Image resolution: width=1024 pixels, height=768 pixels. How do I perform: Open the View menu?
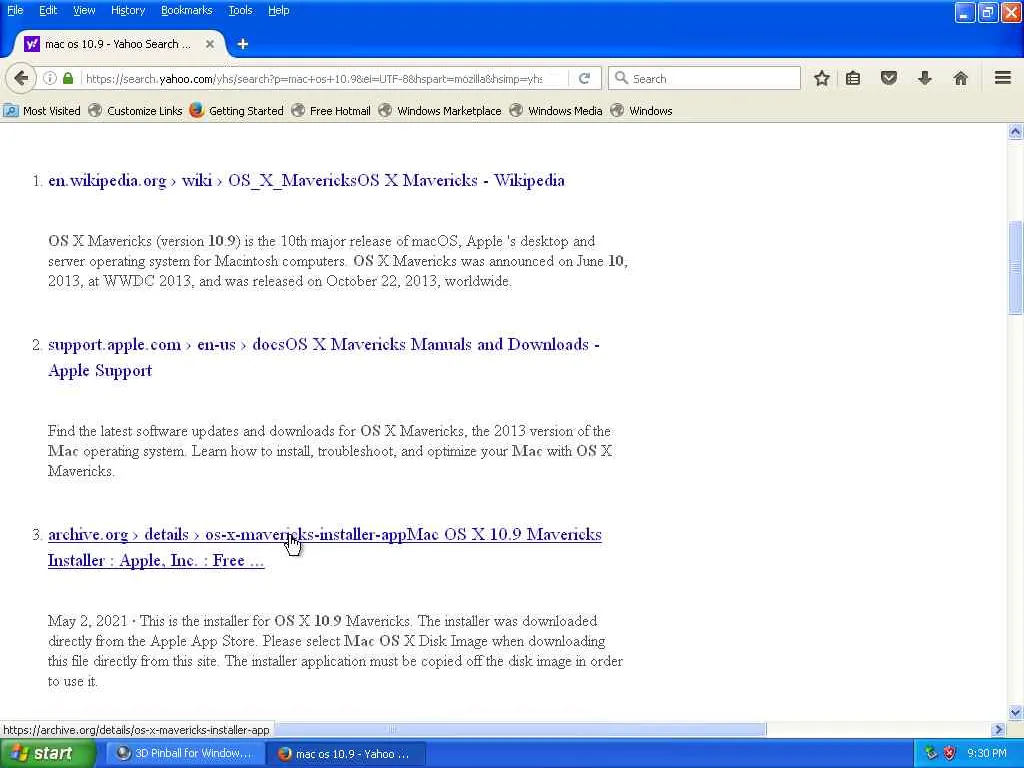pos(84,10)
